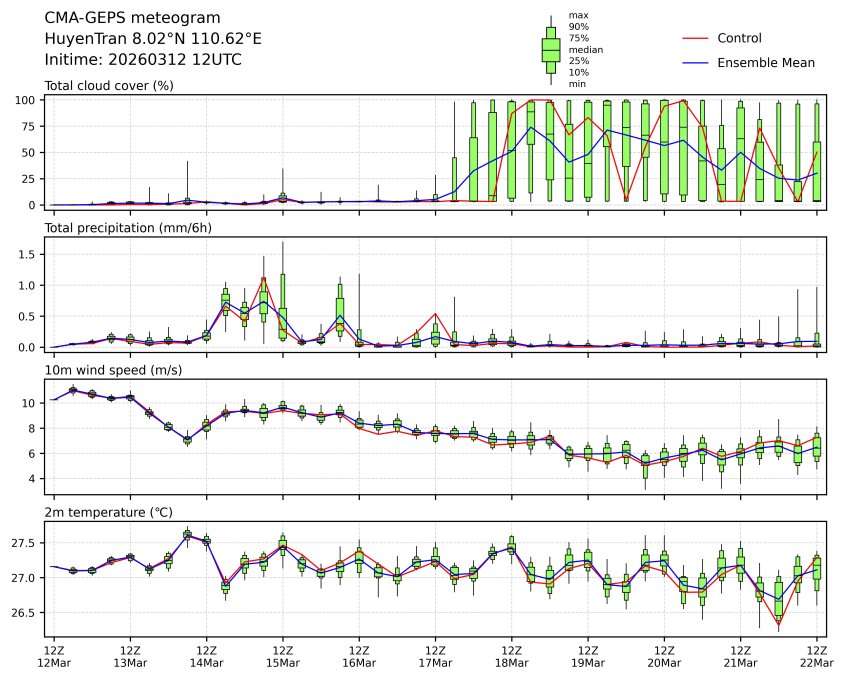845x680 pixels.
Task: Click the 27.5 tick on temperature axis
Action: 24,543
